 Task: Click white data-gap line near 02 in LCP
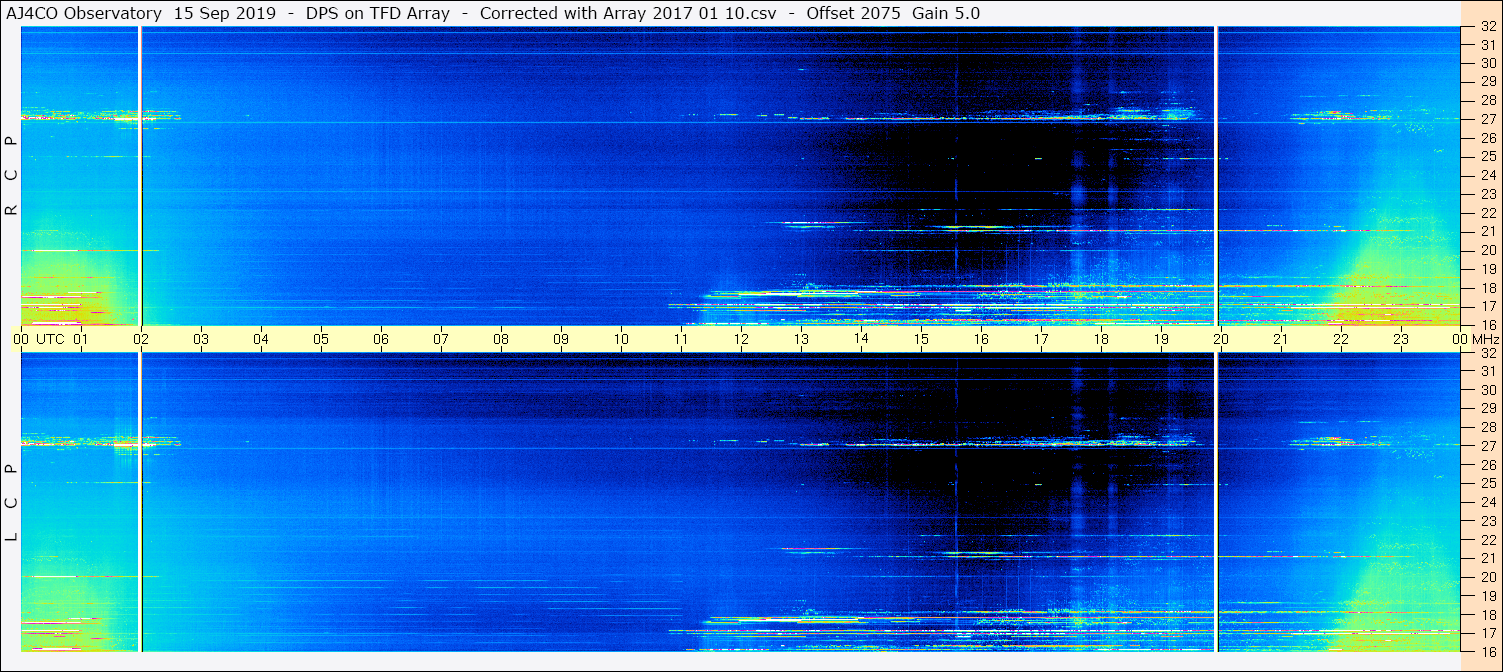coord(139,502)
